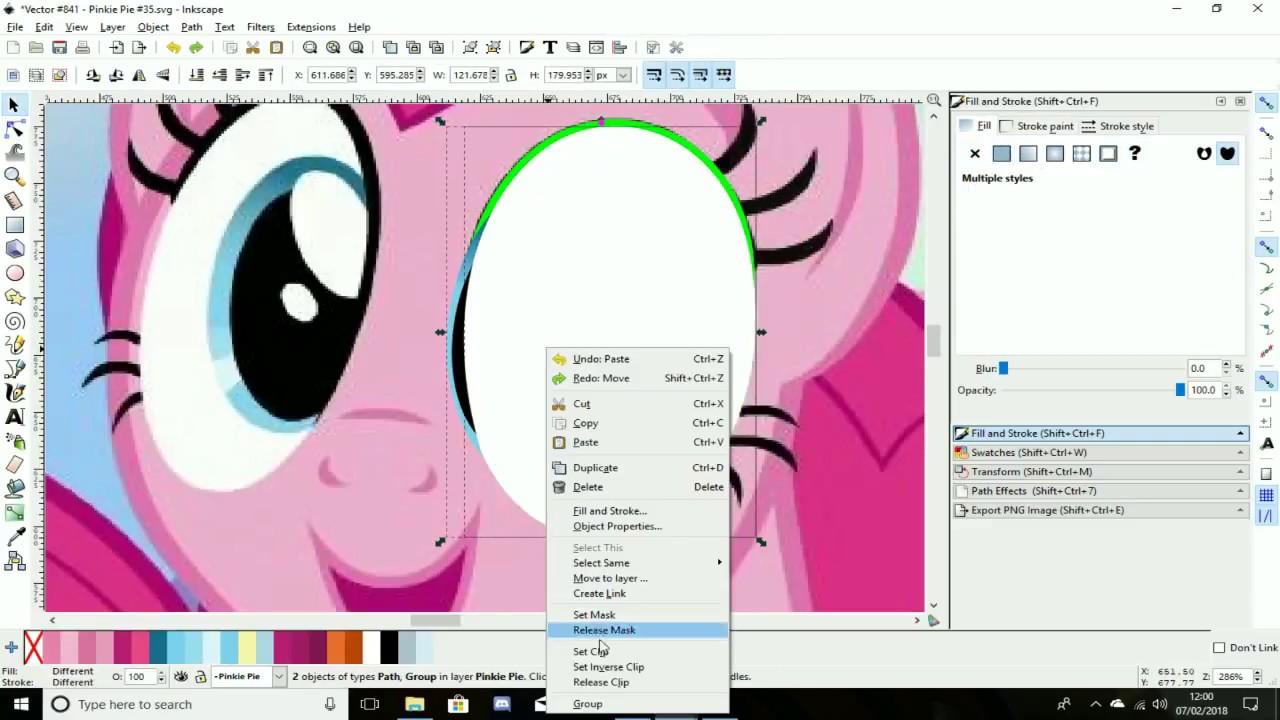
Task: Open the Path menu
Action: (191, 27)
